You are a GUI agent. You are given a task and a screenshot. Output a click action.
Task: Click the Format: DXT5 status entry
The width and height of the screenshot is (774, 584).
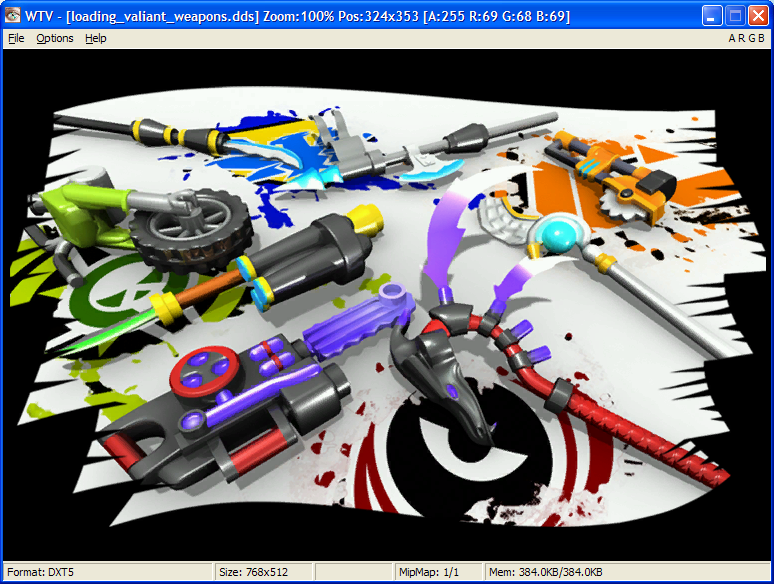point(108,572)
